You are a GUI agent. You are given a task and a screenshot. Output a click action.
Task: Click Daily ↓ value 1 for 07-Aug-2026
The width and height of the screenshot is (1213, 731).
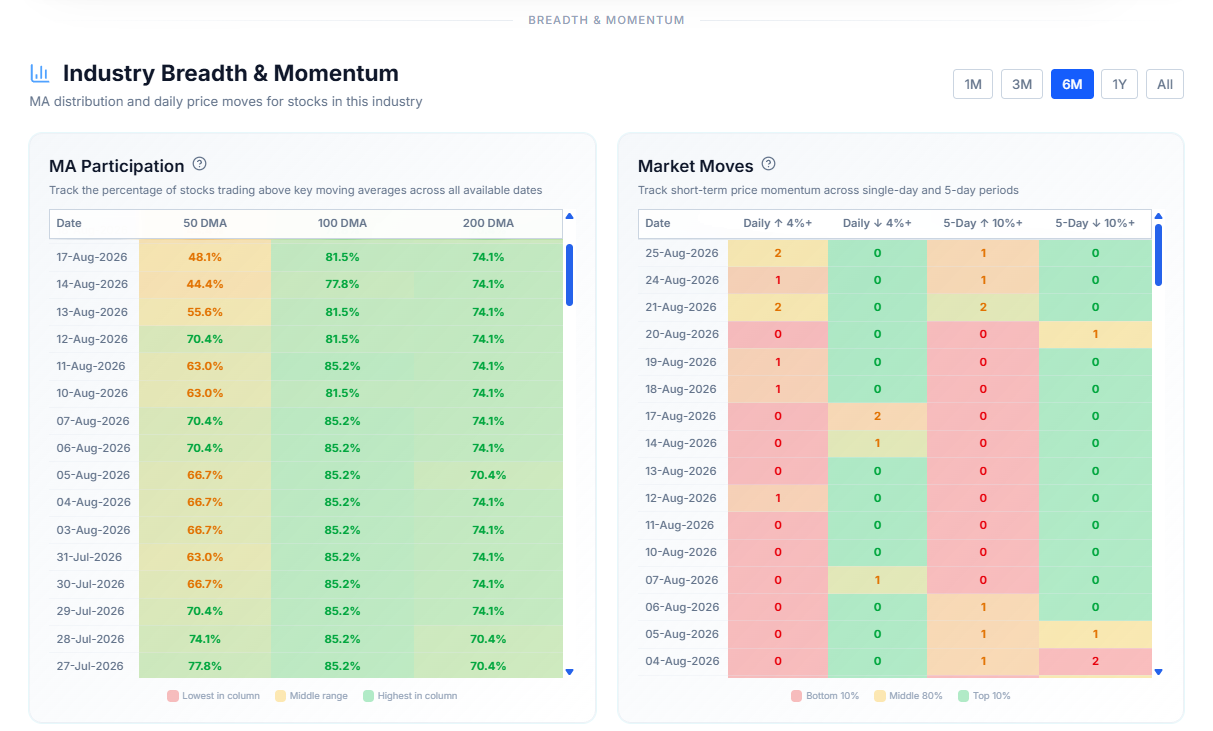(x=877, y=580)
